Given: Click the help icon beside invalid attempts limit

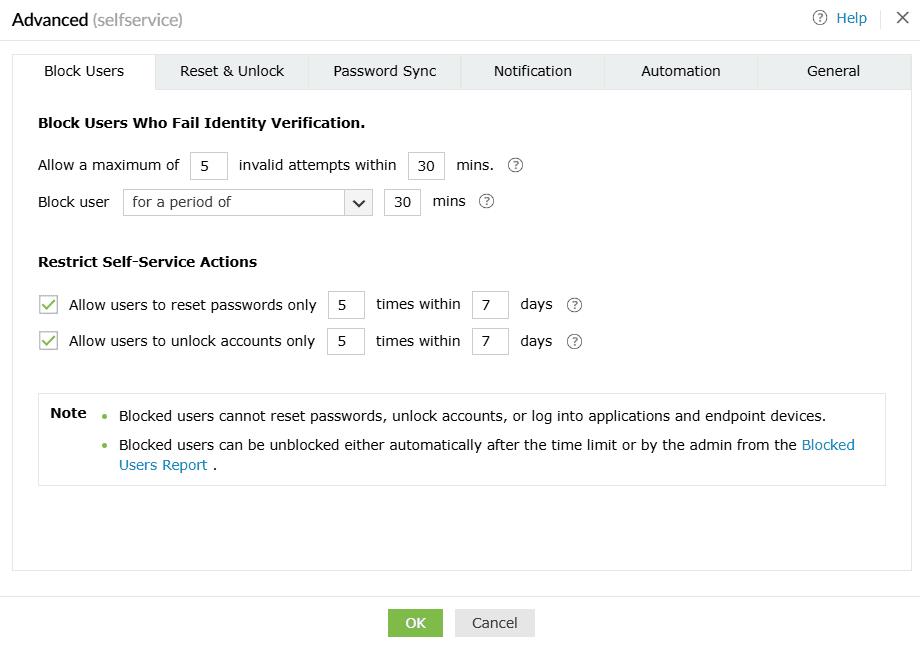Looking at the screenshot, I should tap(514, 165).
